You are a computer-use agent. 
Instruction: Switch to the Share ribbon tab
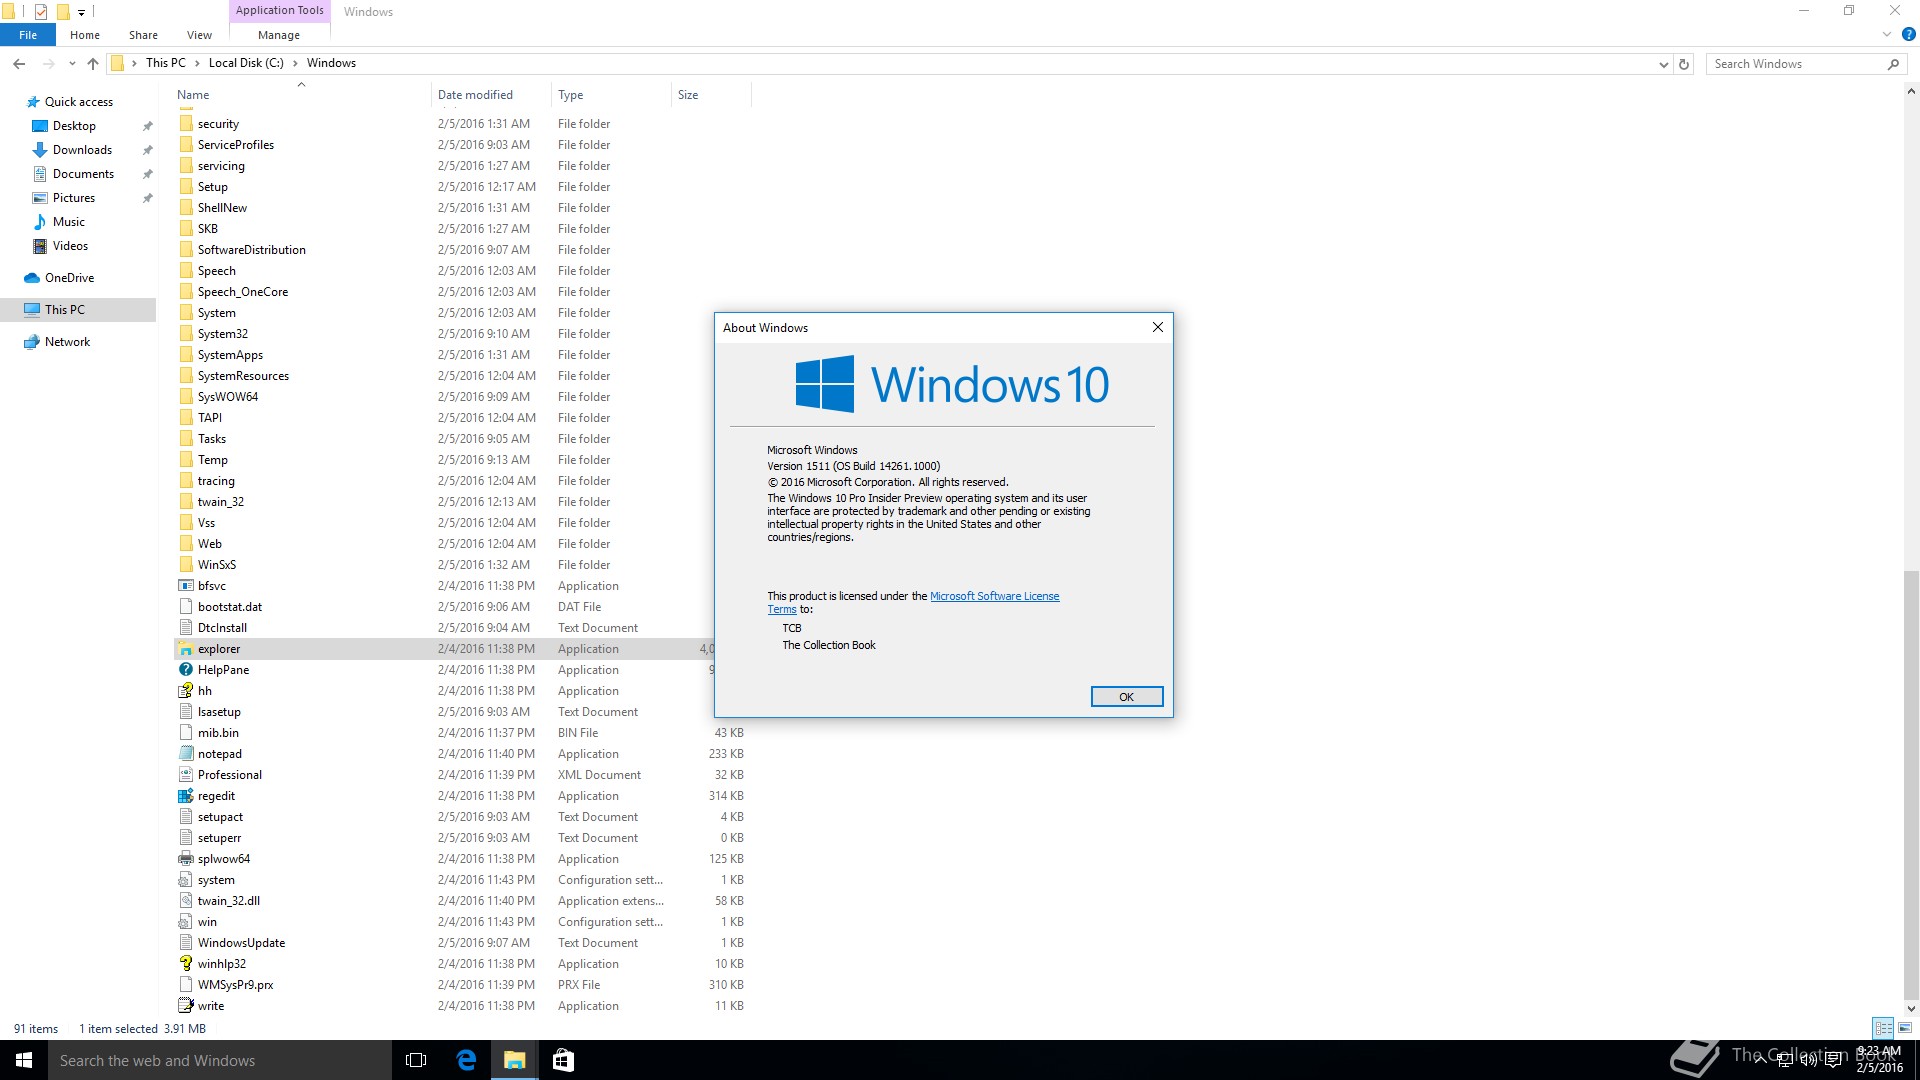[143, 35]
